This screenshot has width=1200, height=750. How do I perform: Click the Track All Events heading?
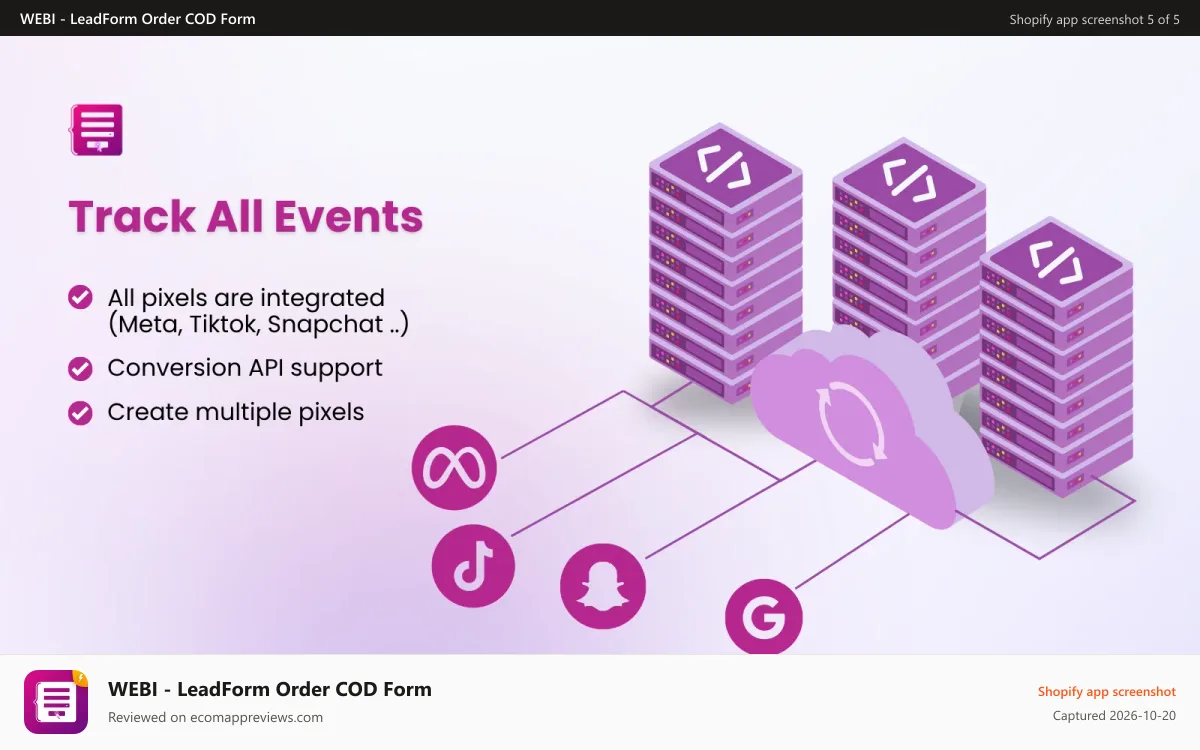click(246, 217)
